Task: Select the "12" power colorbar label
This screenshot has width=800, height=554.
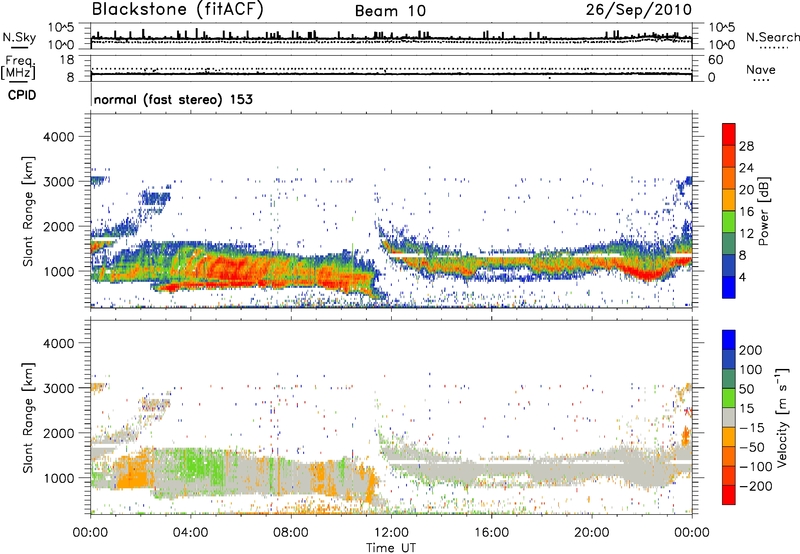Action: tap(746, 234)
